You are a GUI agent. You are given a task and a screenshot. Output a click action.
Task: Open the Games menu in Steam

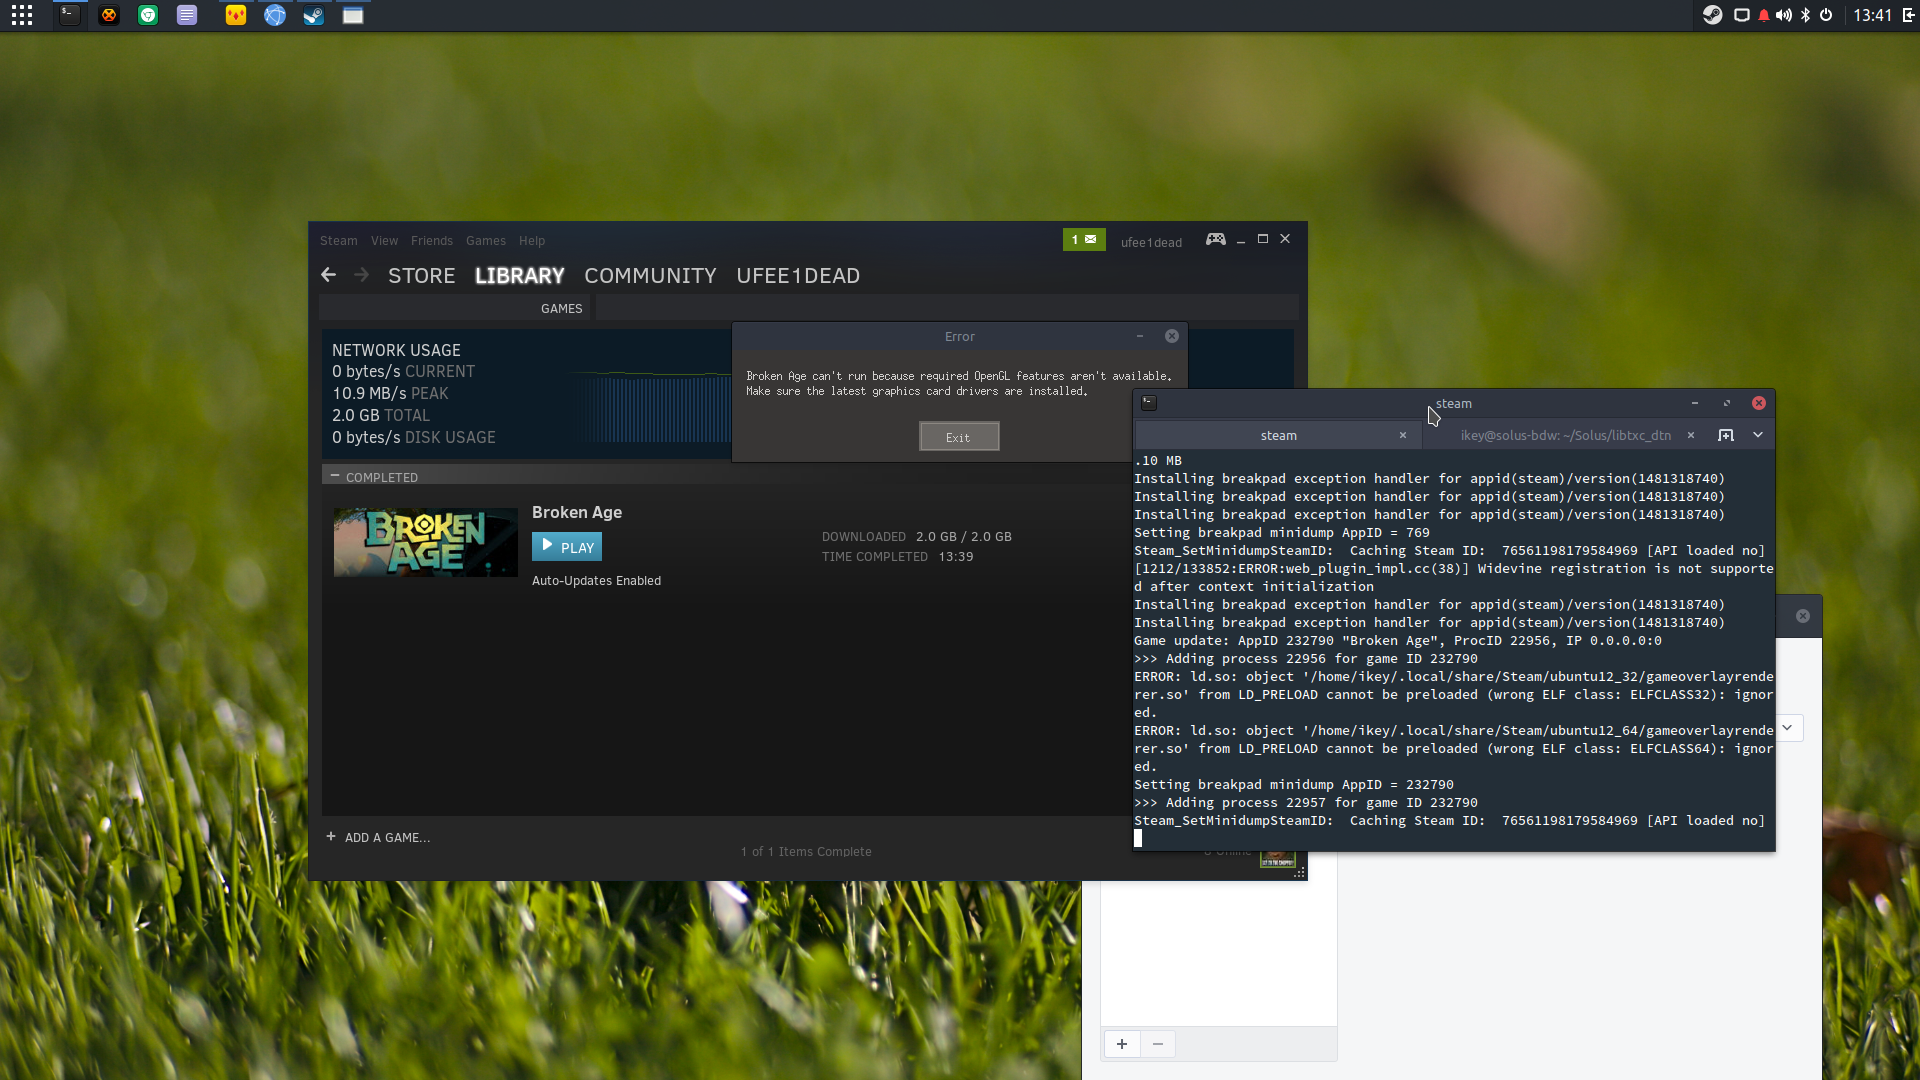tap(485, 241)
